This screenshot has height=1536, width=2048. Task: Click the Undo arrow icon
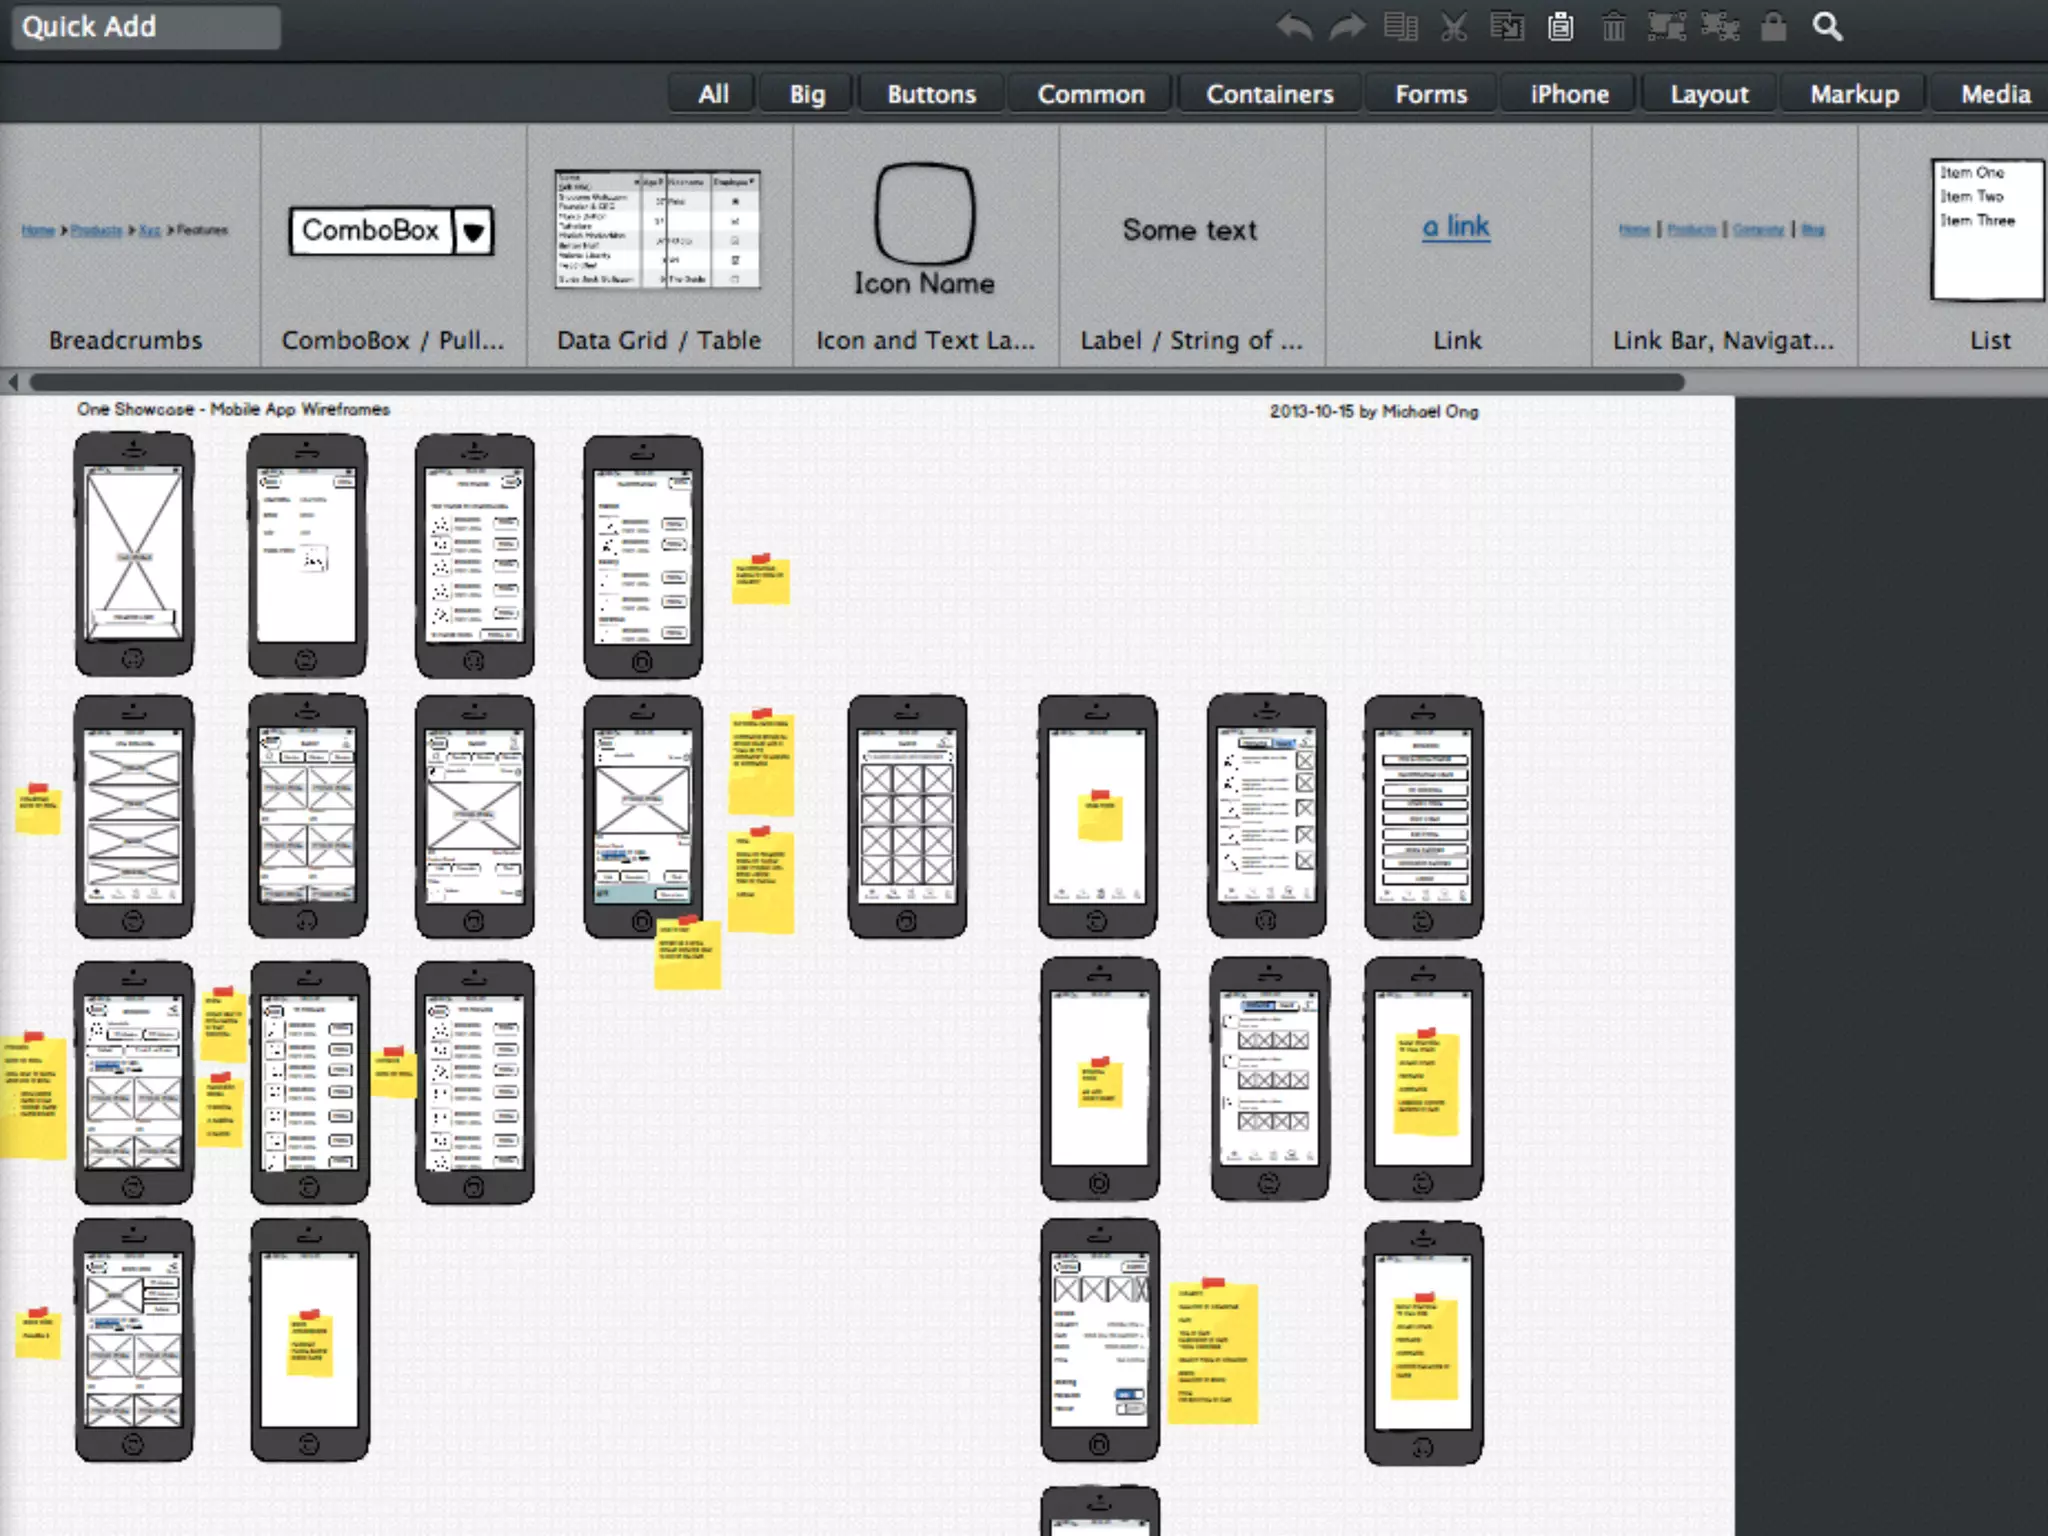pyautogui.click(x=1294, y=27)
